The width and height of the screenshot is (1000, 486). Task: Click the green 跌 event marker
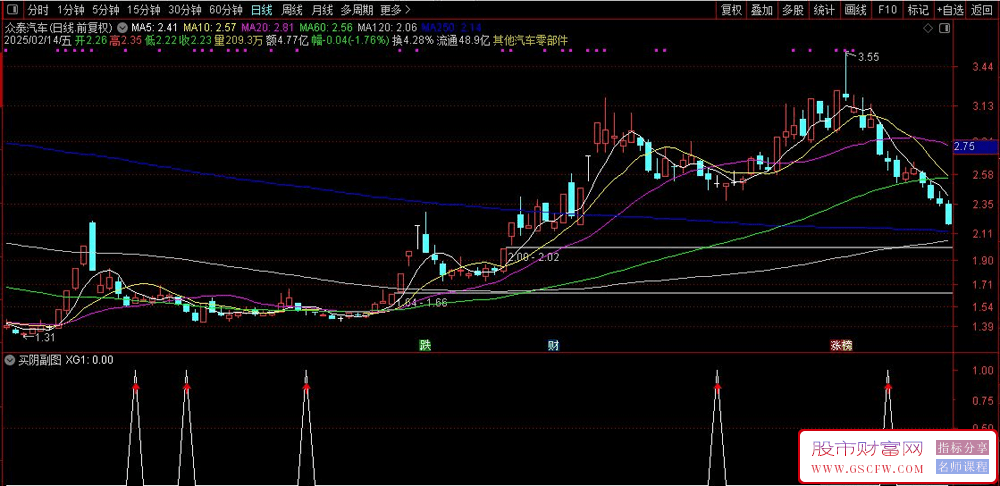tap(425, 346)
